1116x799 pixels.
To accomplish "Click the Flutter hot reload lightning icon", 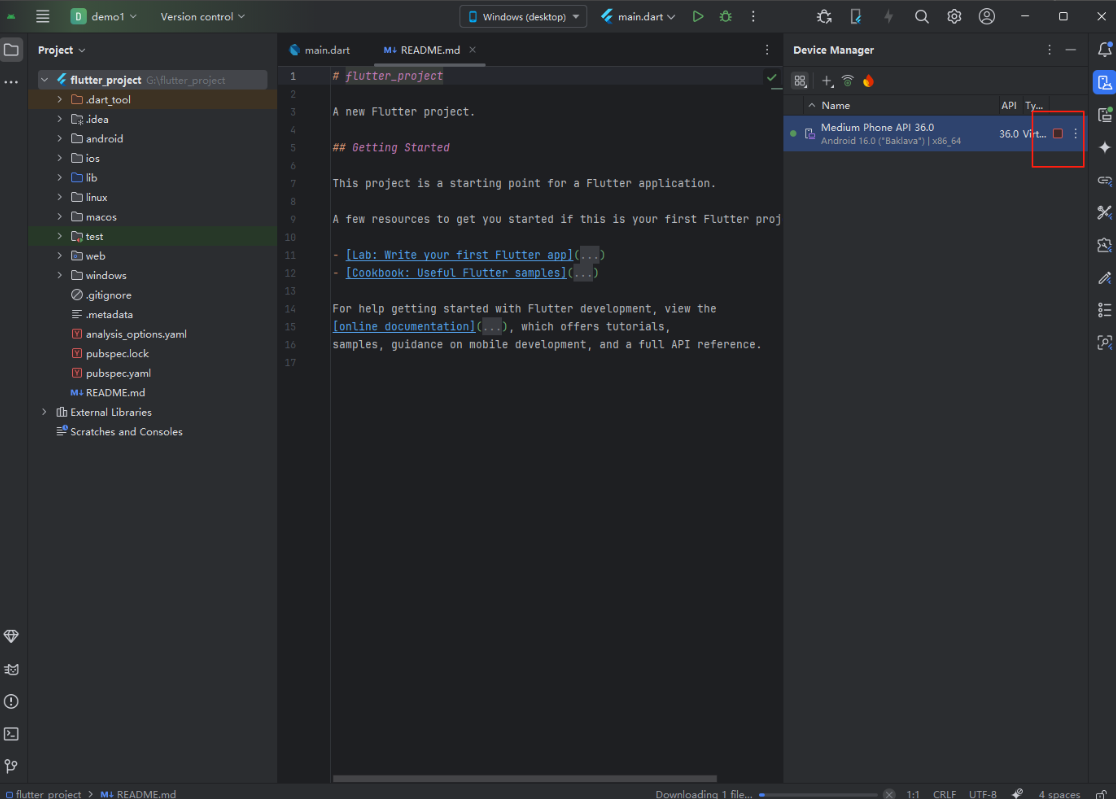I will pos(888,16).
